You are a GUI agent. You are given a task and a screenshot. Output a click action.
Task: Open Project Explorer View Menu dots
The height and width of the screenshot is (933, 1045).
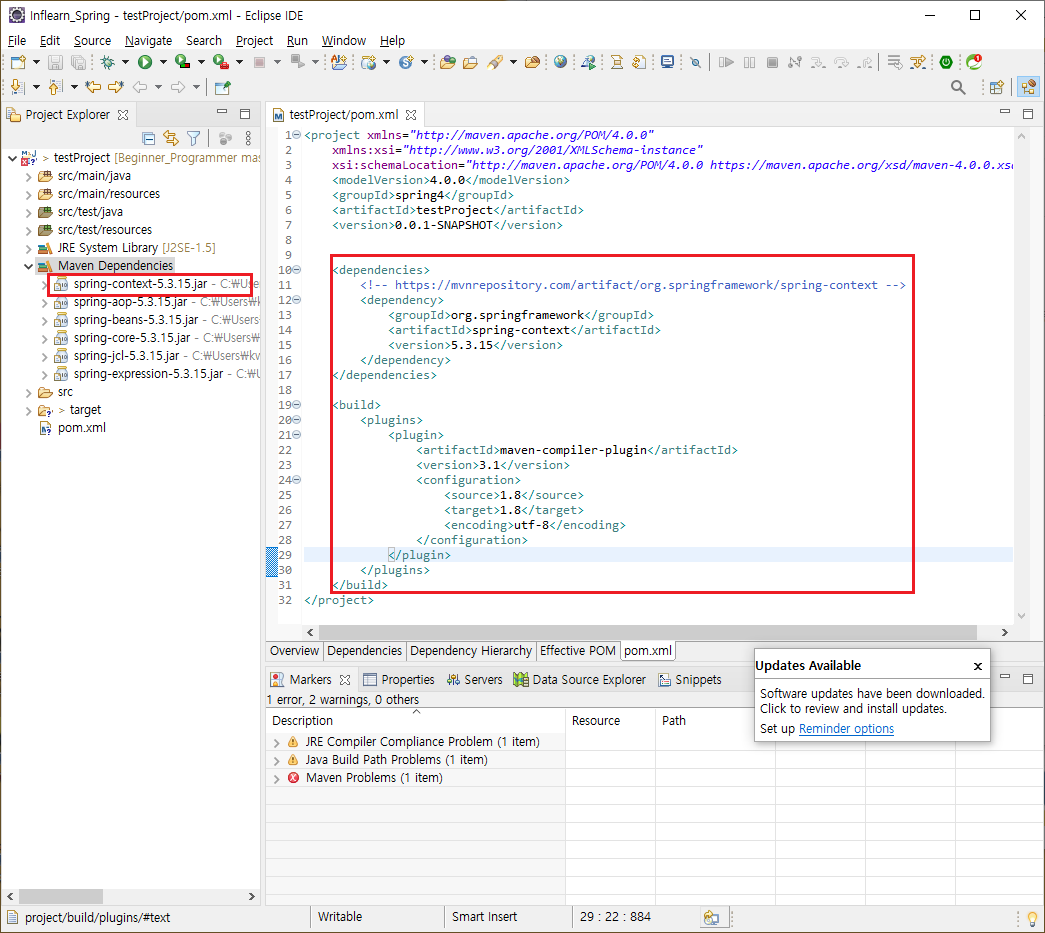click(248, 139)
